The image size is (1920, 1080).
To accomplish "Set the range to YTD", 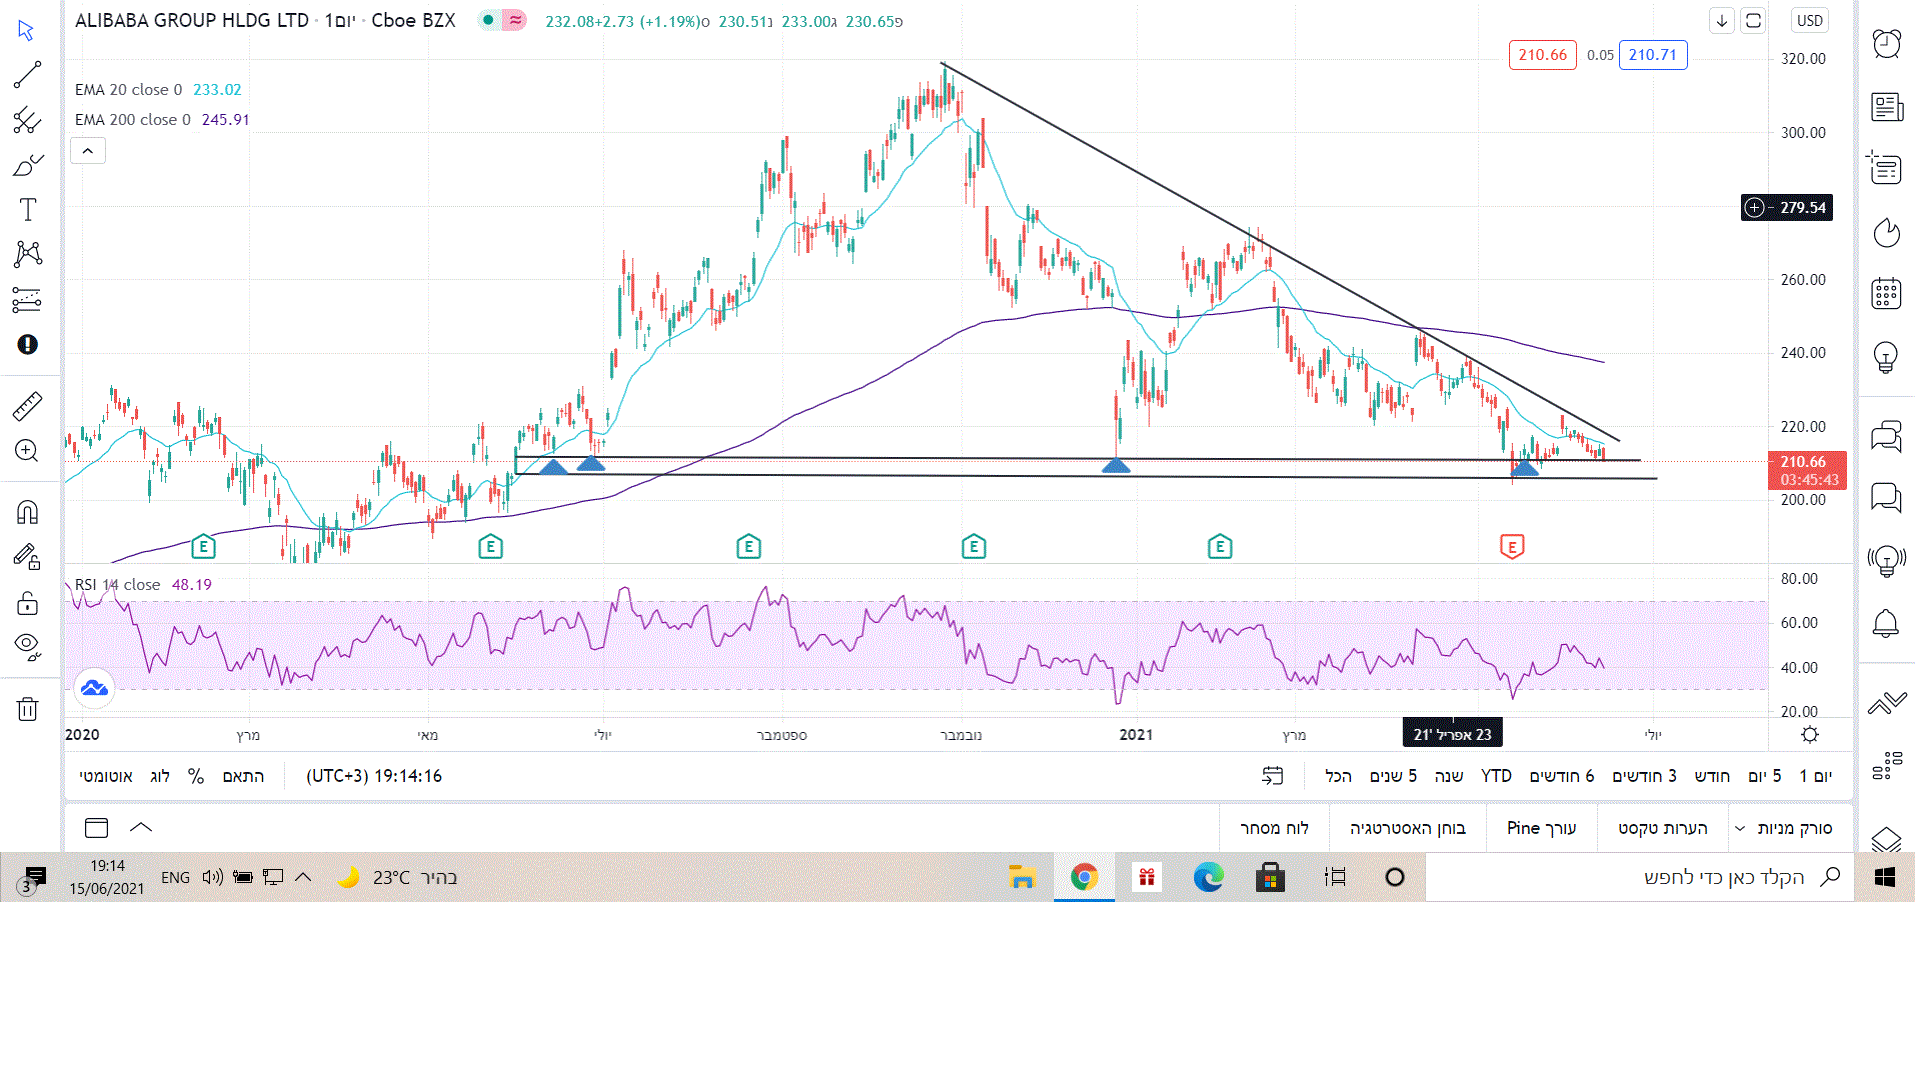I will tap(1496, 776).
